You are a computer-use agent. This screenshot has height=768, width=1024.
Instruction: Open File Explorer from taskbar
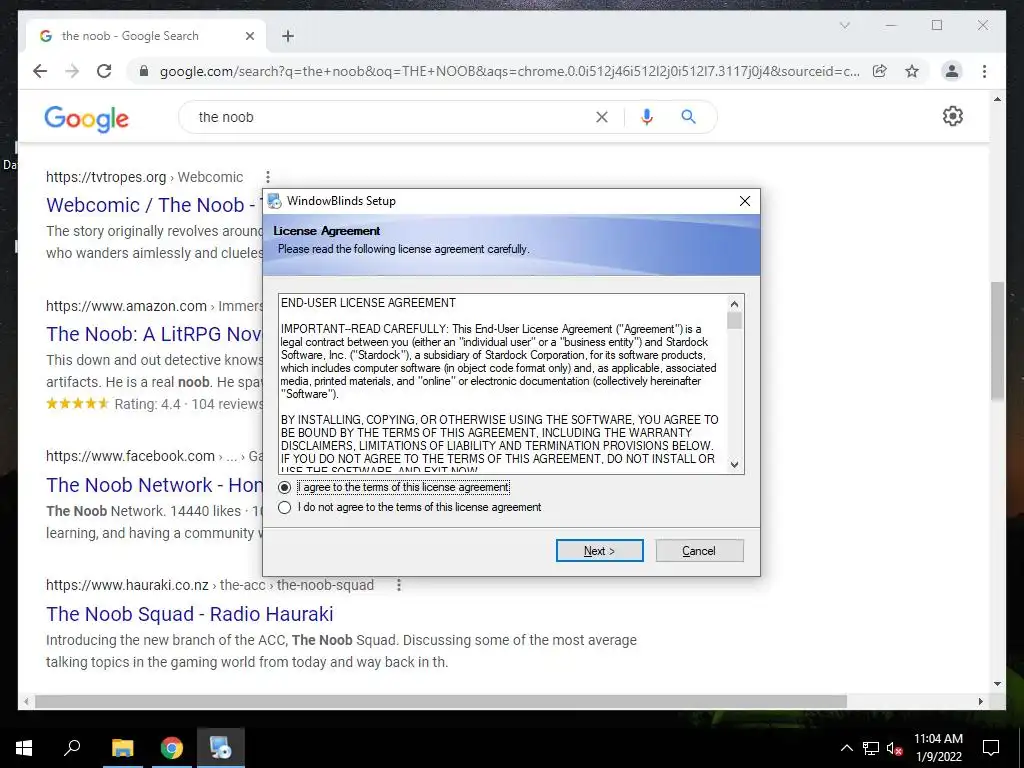pos(122,748)
